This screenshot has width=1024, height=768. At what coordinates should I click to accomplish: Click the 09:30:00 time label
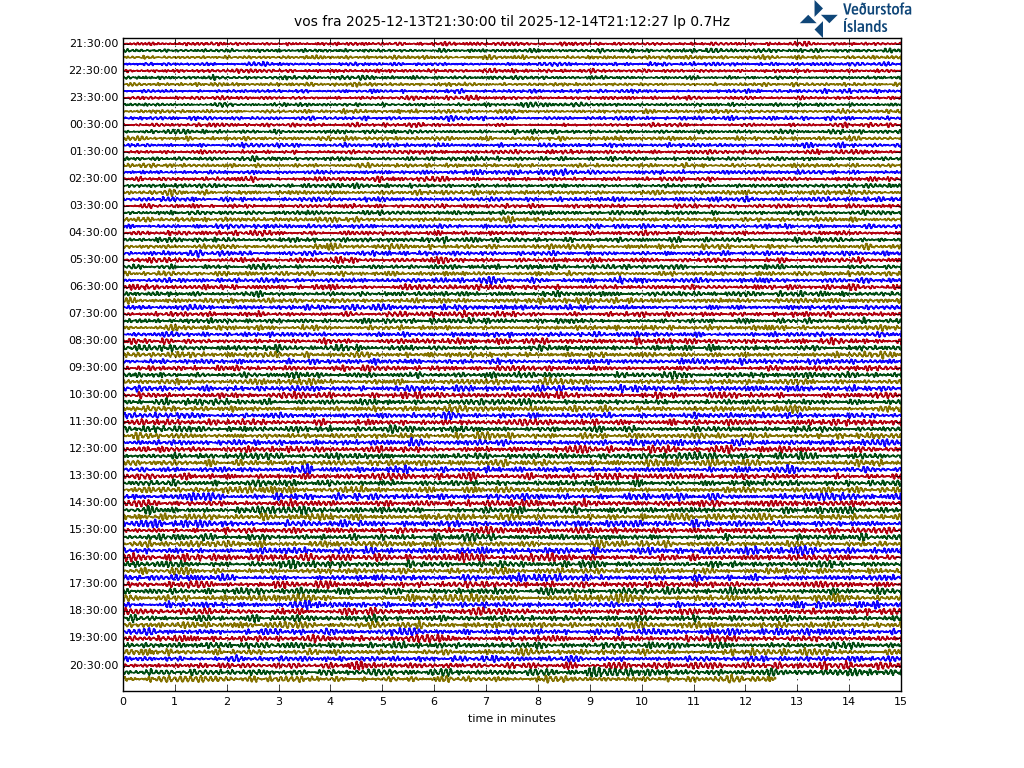[94, 368]
